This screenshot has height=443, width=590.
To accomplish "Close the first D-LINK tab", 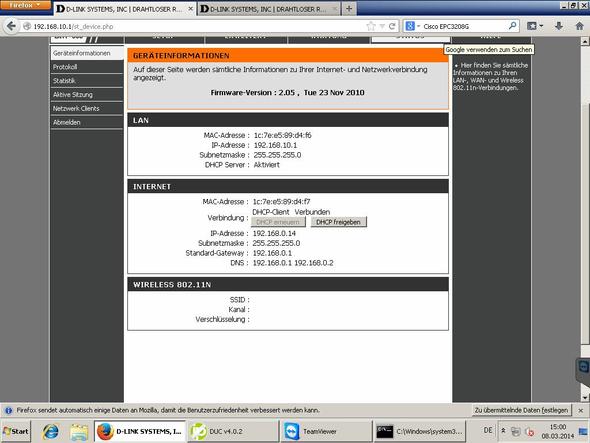I will 190,8.
